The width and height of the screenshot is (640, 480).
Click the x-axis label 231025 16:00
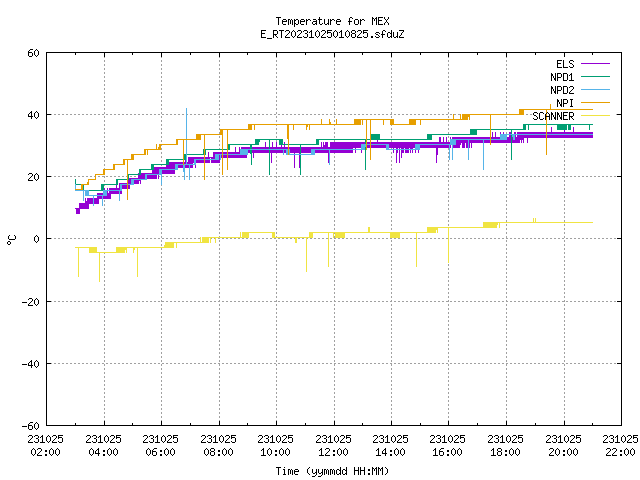pos(448,445)
